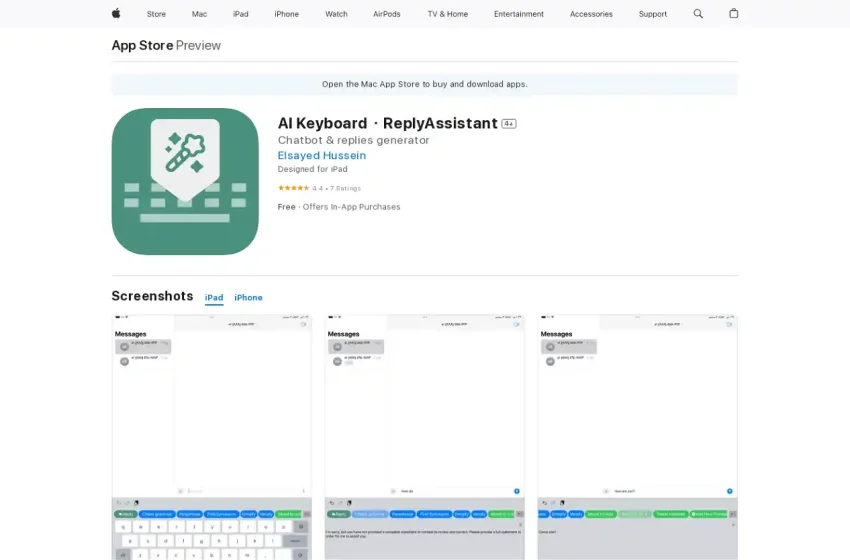The height and width of the screenshot is (560, 850).
Task: Open the TV & Home menu
Action: click(448, 14)
